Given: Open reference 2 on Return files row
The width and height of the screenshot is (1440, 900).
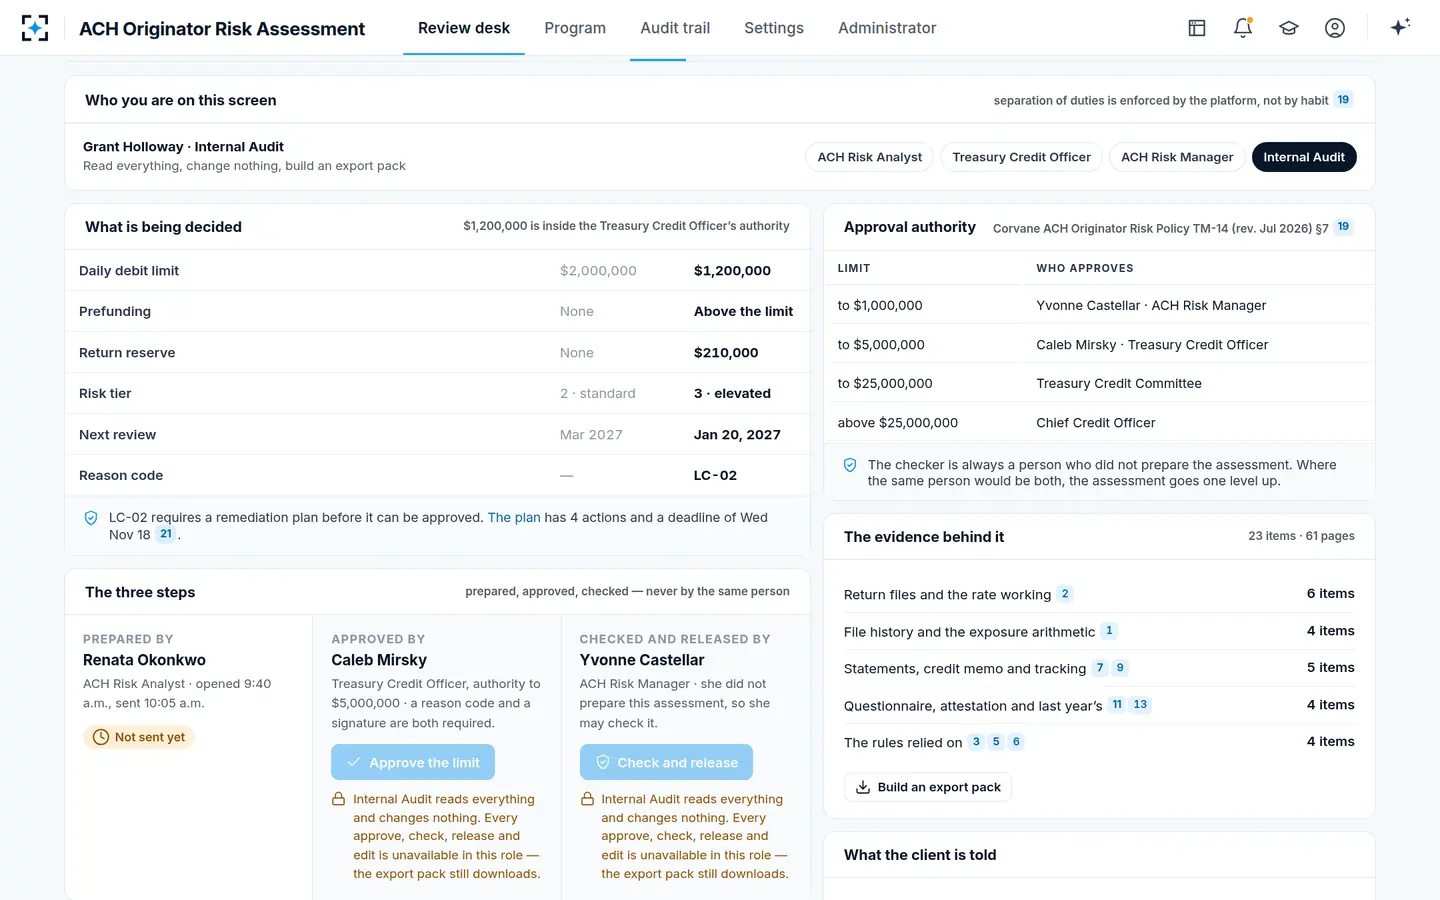Looking at the screenshot, I should 1065,594.
